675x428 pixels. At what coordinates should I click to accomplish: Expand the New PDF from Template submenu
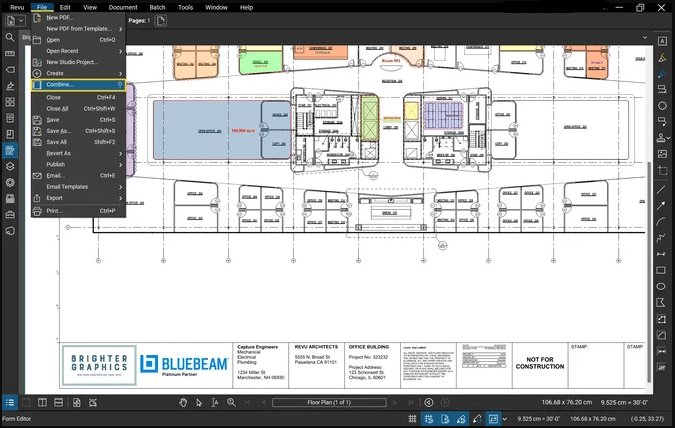(x=78, y=29)
